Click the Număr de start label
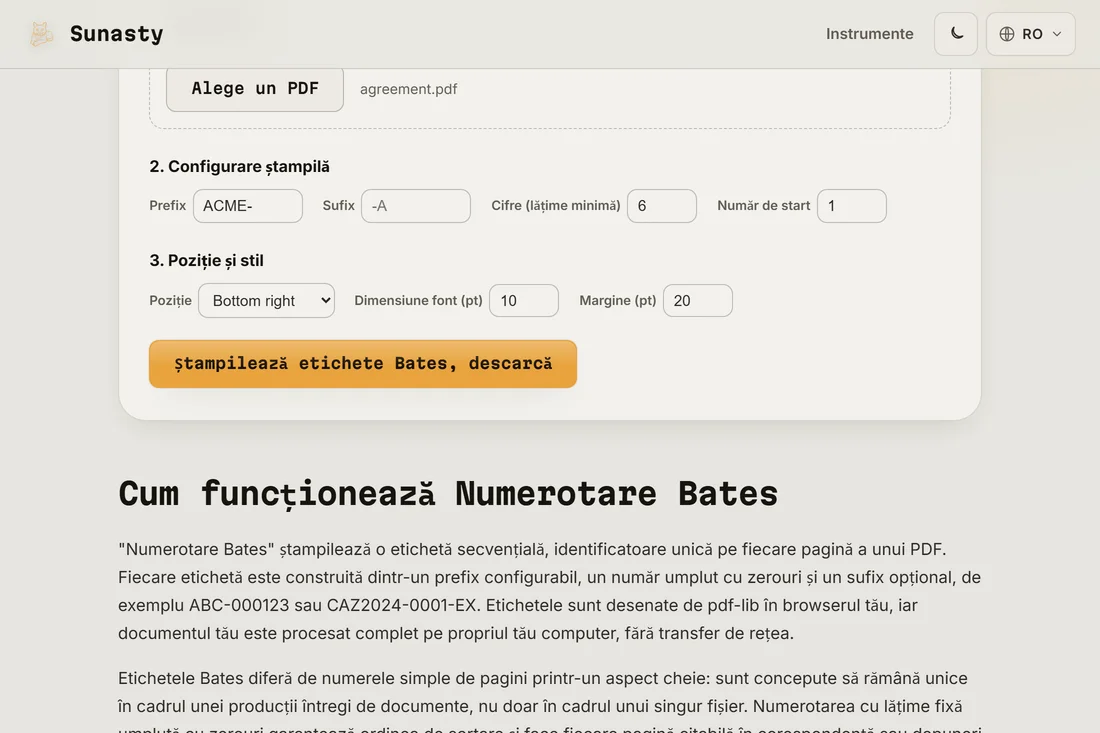Image resolution: width=1100 pixels, height=733 pixels. (763, 206)
